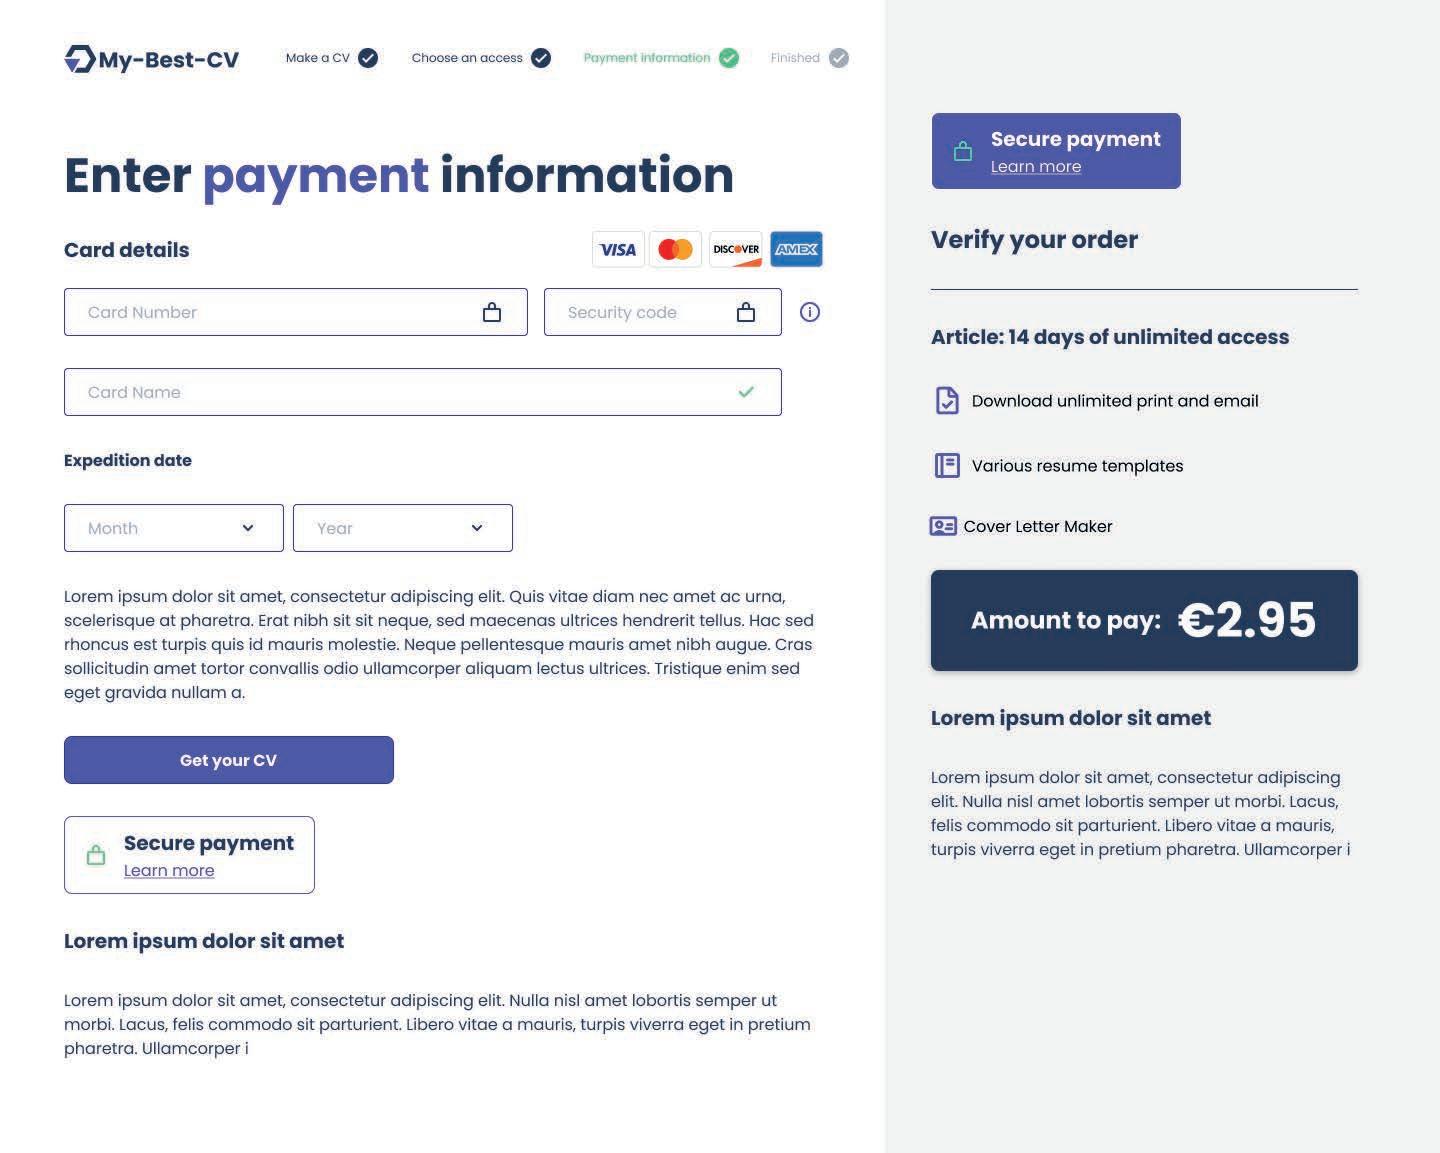Click the Mastercard icon
Screen dimensions: 1440x1153
click(676, 250)
